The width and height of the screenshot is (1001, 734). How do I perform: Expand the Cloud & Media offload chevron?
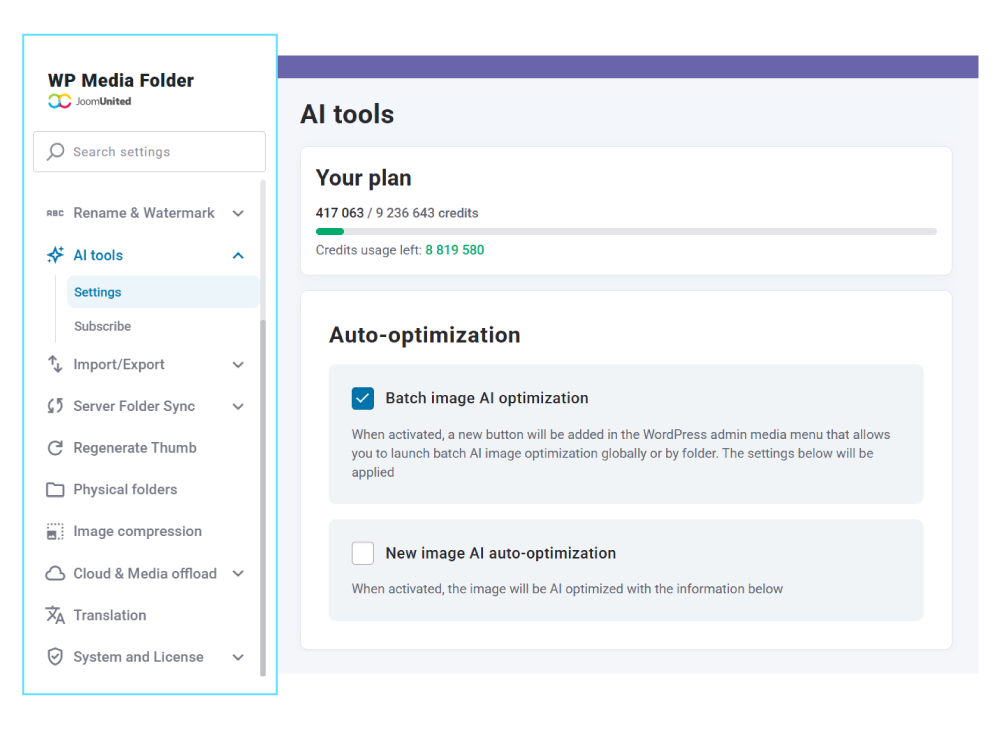(x=238, y=573)
